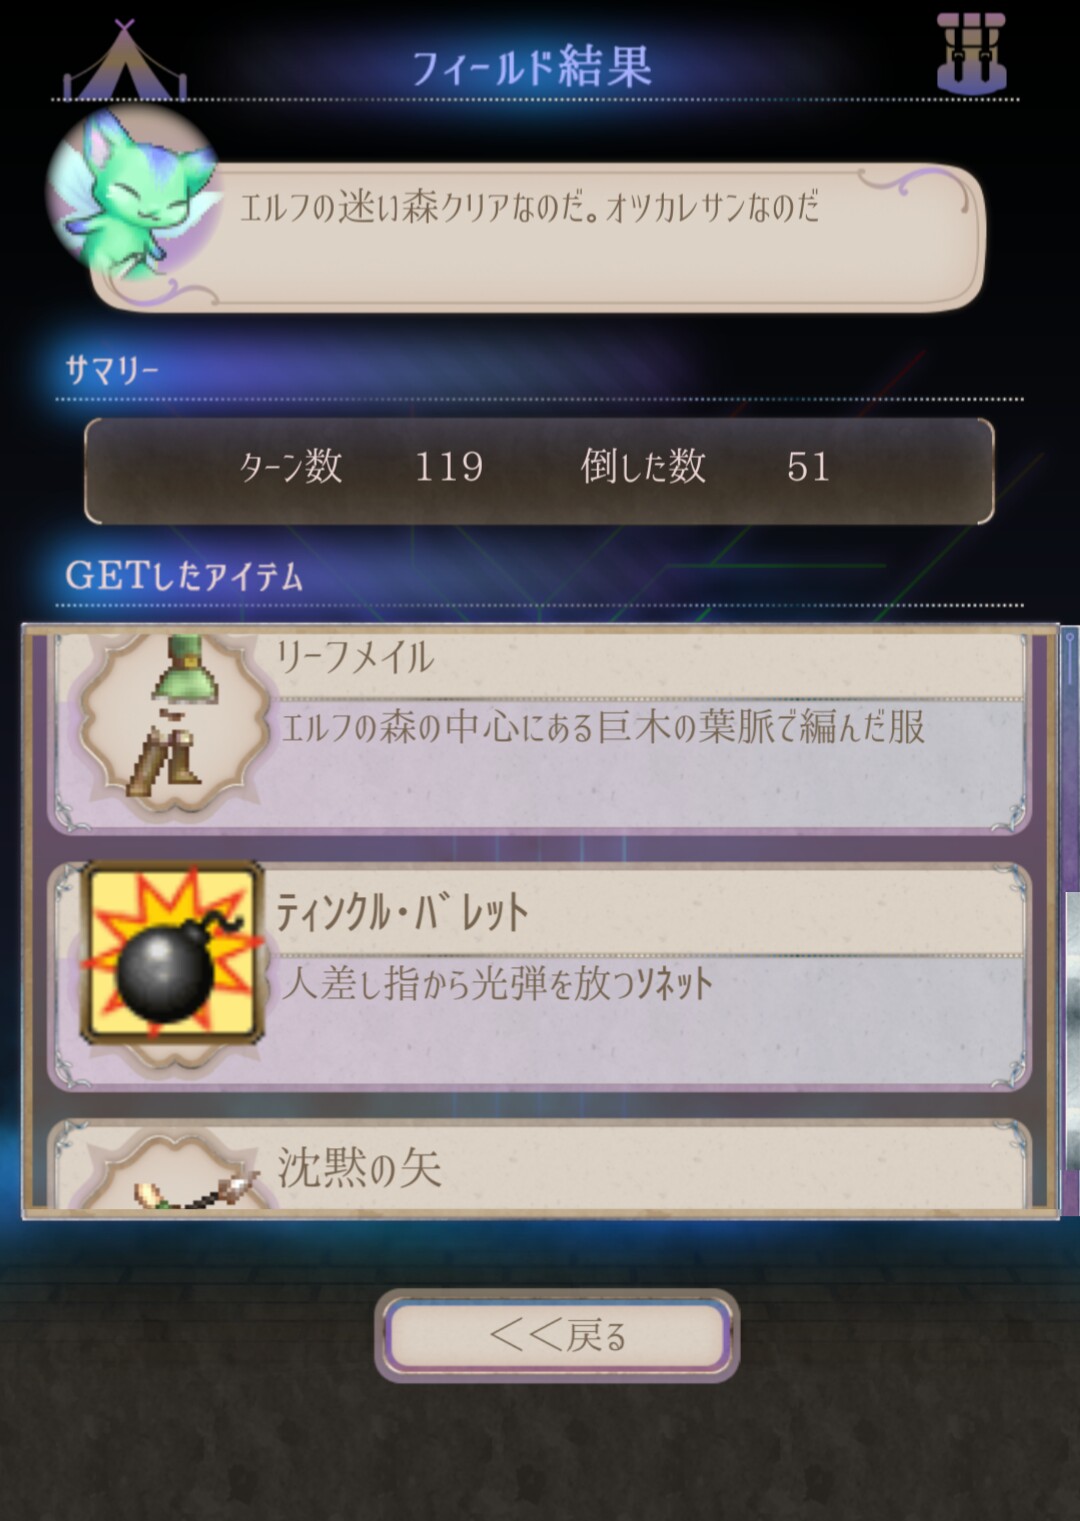Click the 人差し指から光弾を放つ description text
Image resolution: width=1080 pixels, height=1521 pixels.
point(497,984)
